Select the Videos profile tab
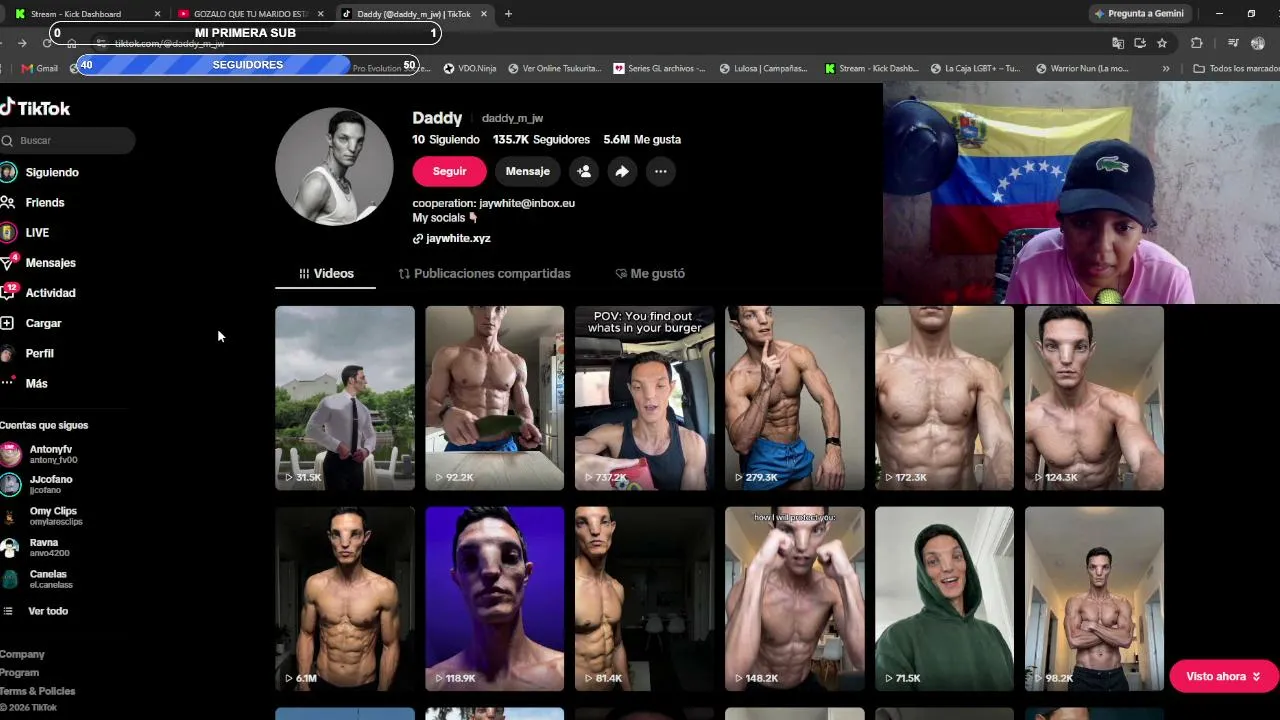The image size is (1280, 720). click(326, 273)
